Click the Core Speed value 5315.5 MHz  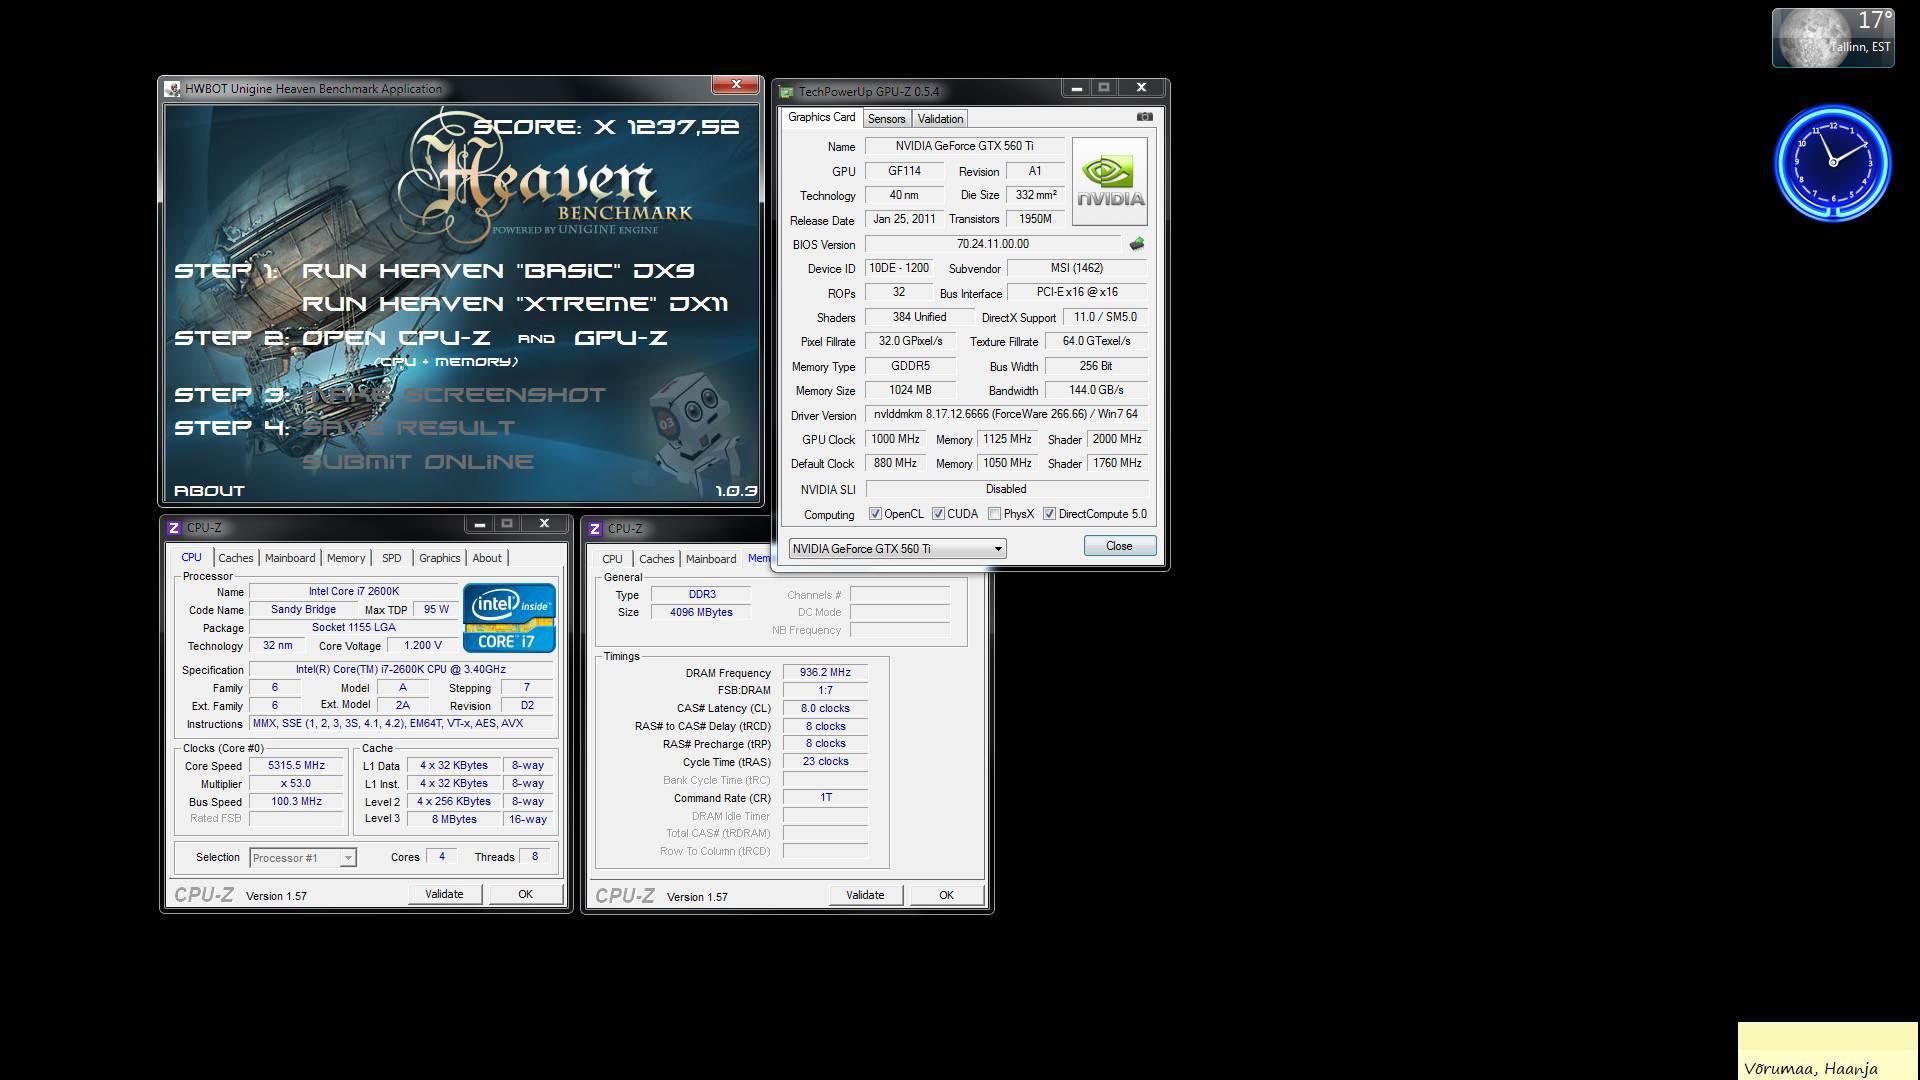click(x=296, y=766)
